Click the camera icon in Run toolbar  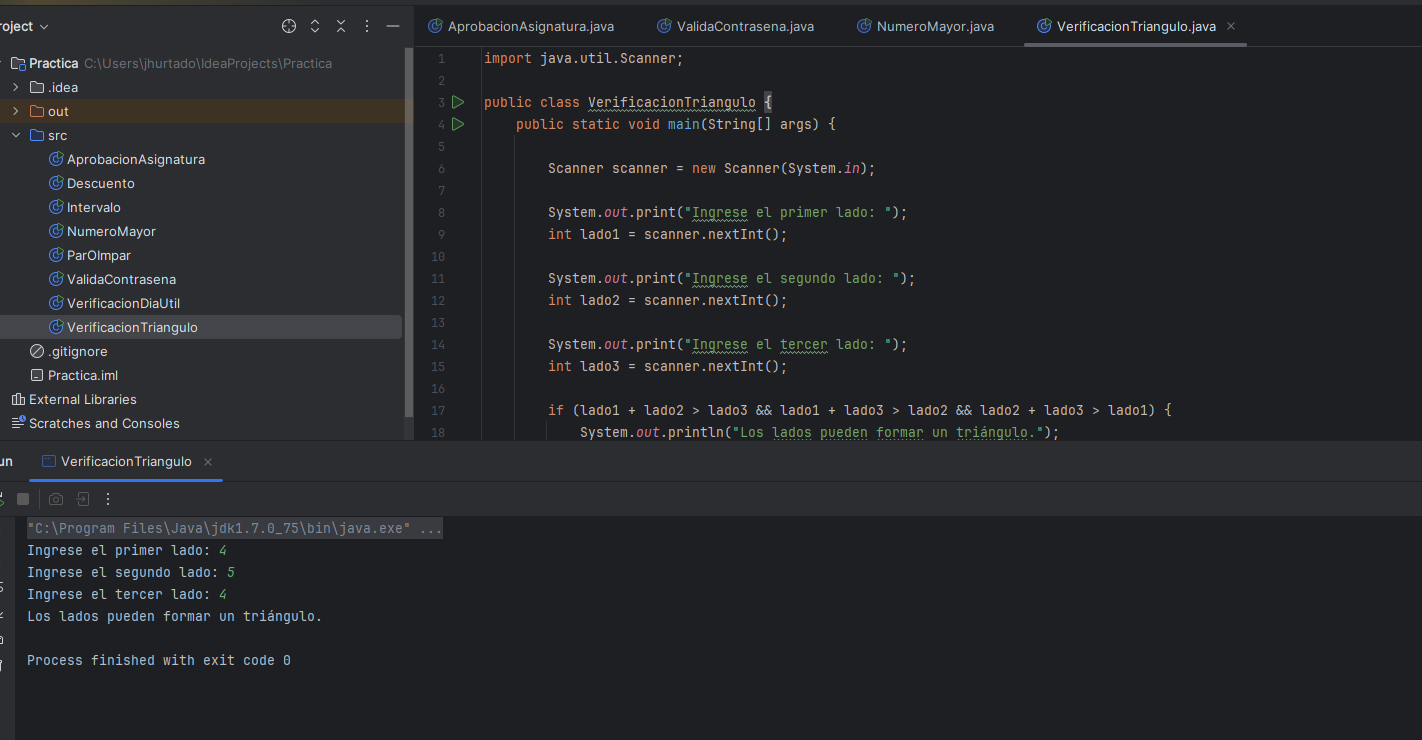tap(56, 499)
